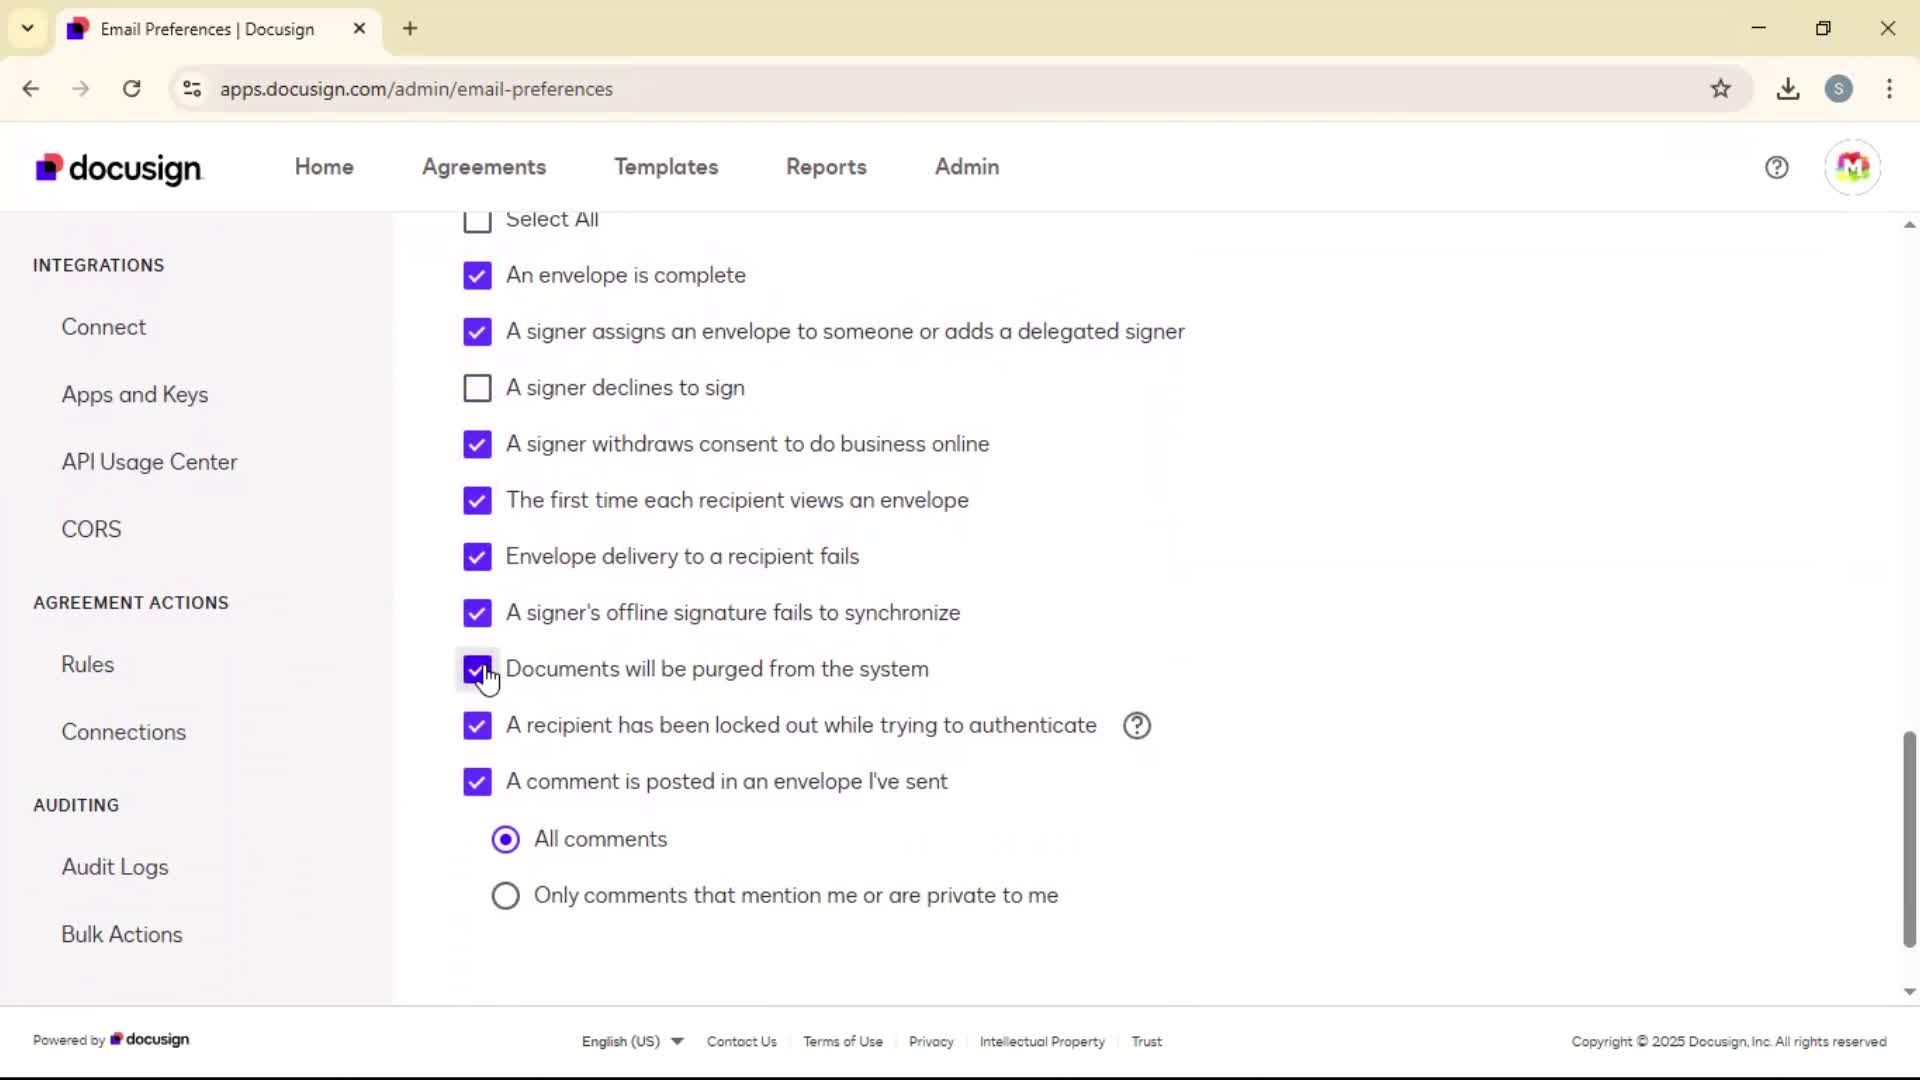This screenshot has height=1080, width=1920.
Task: Open Audit Logs
Action: [115, 867]
